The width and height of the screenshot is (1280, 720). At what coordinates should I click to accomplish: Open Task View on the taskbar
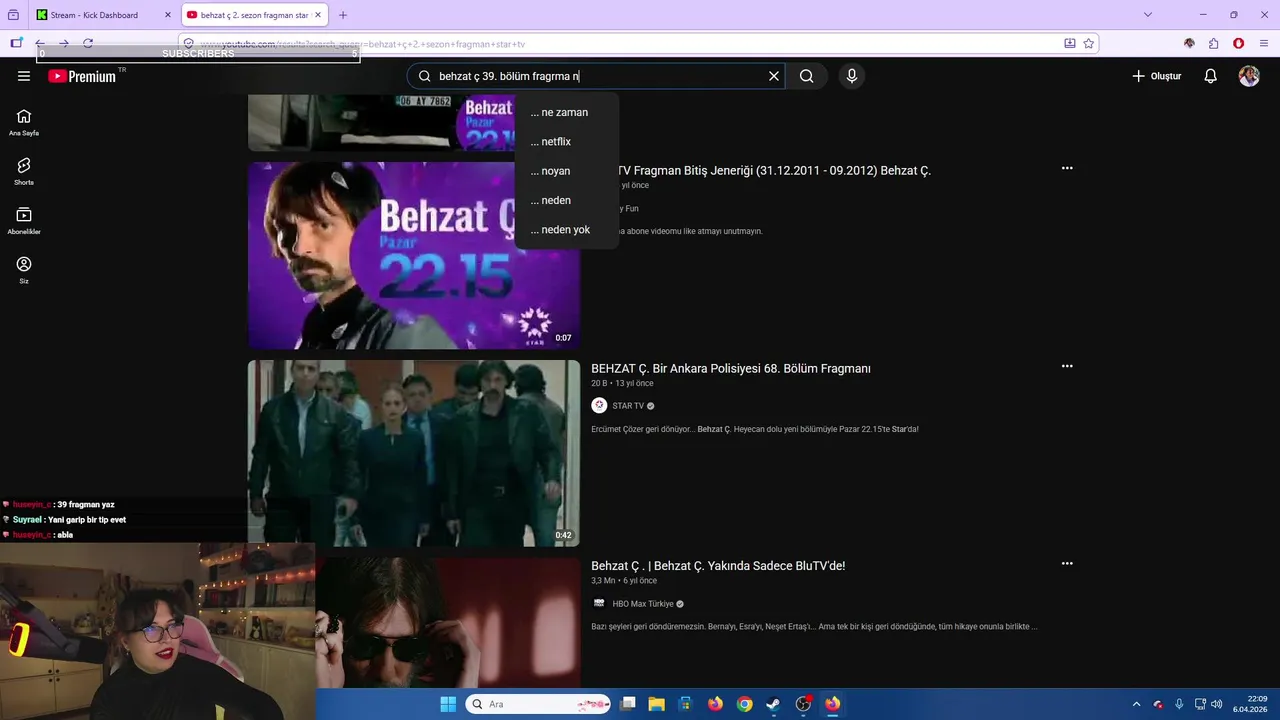click(x=628, y=704)
